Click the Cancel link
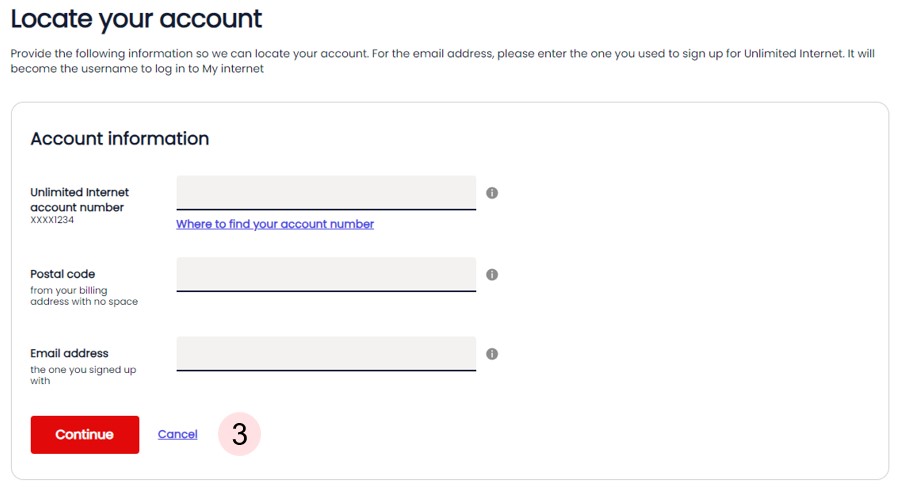This screenshot has width=900, height=489. pos(177,434)
